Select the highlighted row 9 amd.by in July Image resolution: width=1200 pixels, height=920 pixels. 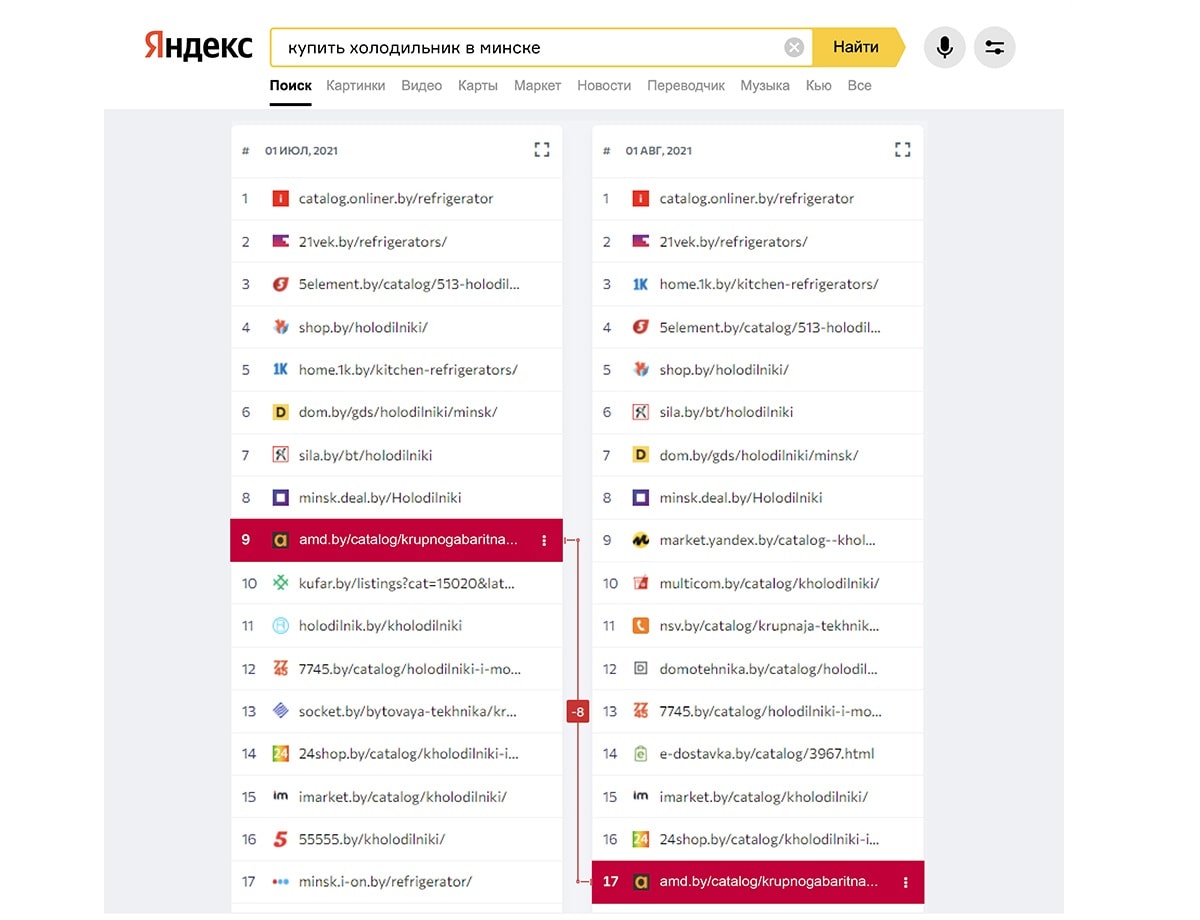(396, 540)
